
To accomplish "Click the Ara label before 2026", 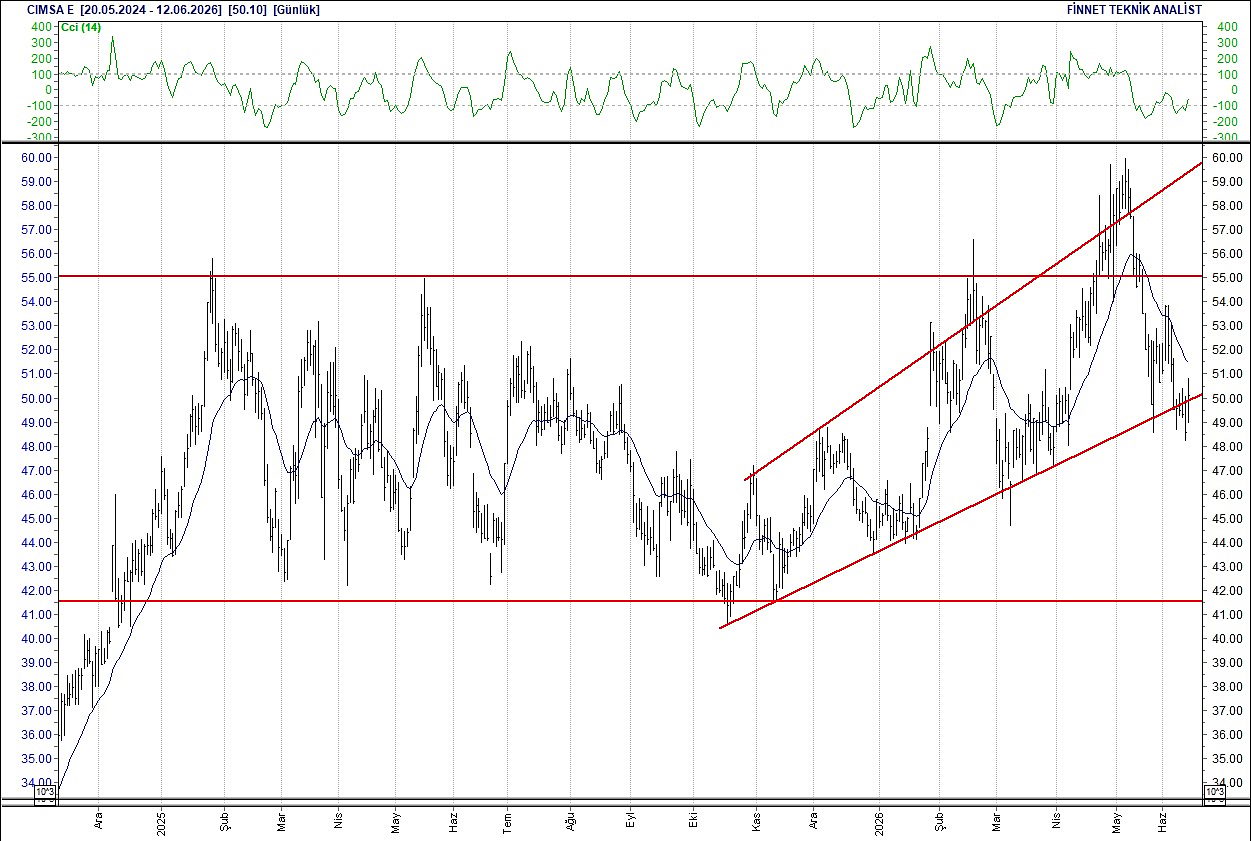I will point(813,819).
